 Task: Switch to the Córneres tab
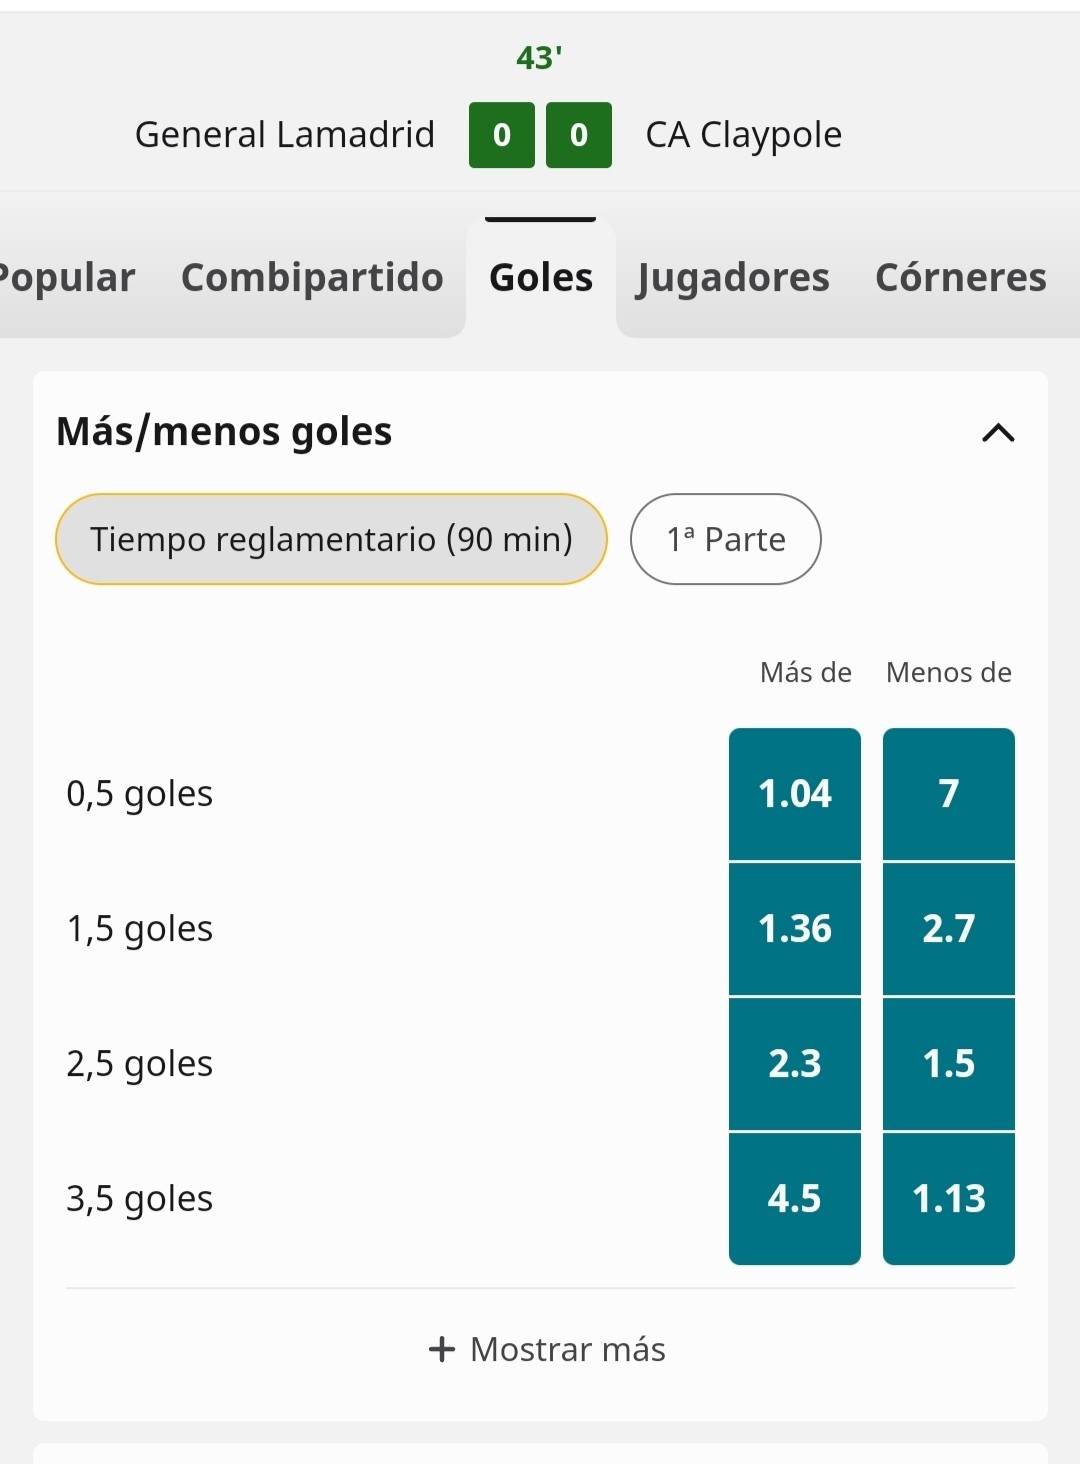click(960, 277)
